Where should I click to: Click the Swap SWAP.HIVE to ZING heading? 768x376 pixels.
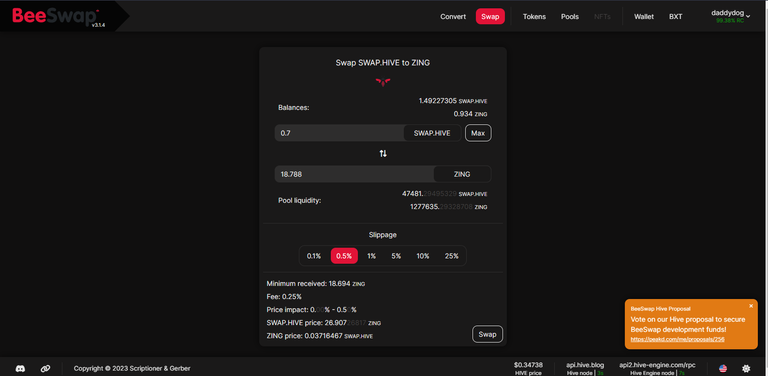click(383, 63)
